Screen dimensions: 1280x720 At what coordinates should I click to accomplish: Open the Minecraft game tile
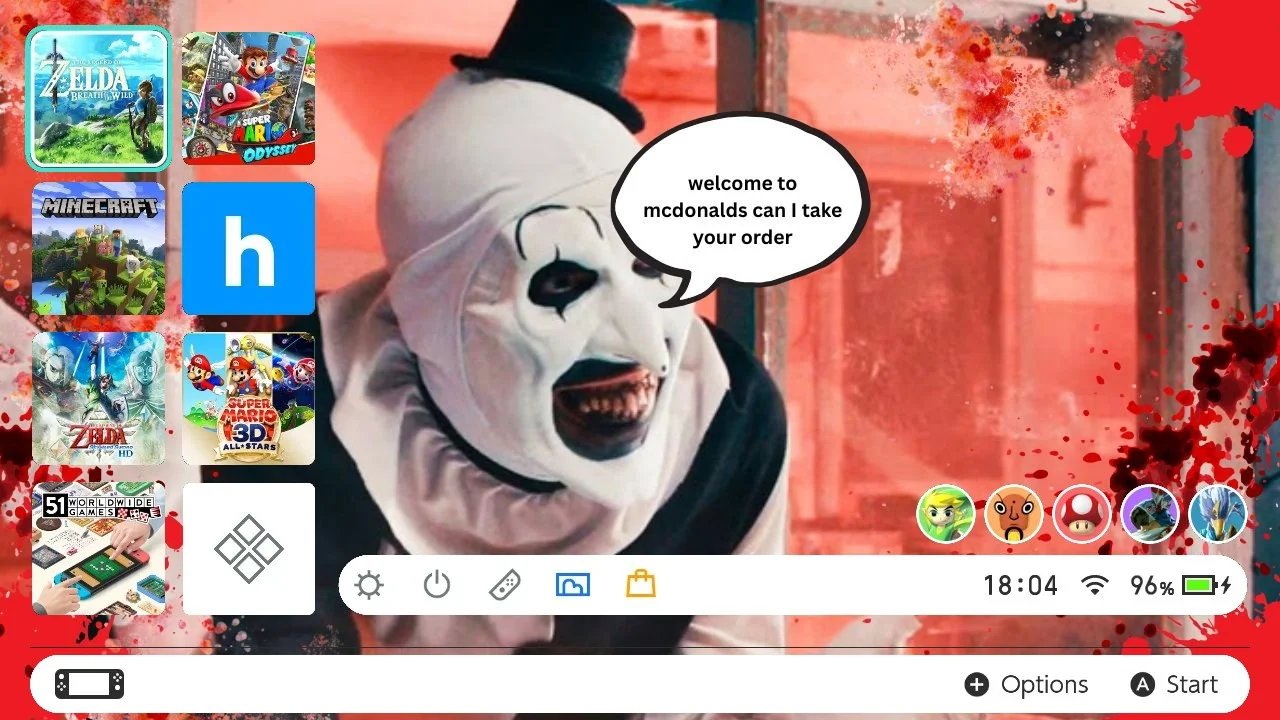tap(98, 248)
